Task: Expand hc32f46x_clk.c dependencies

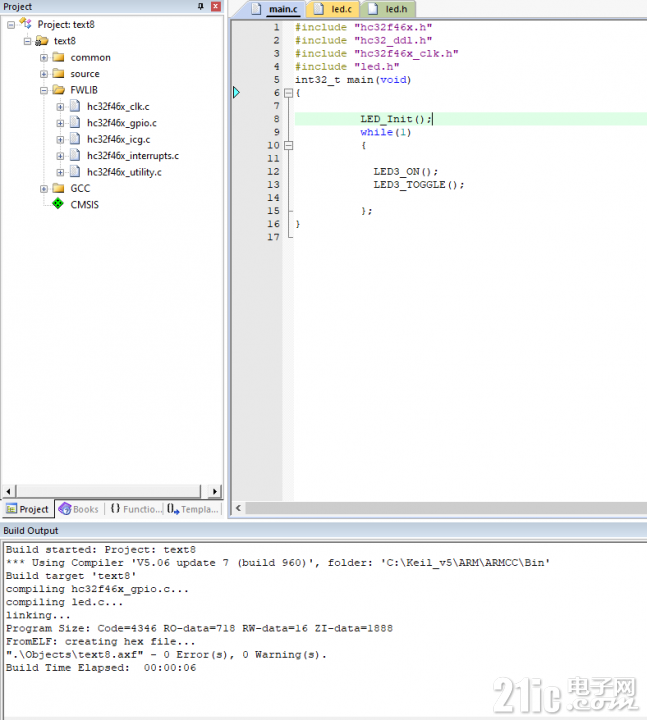Action: (x=60, y=107)
